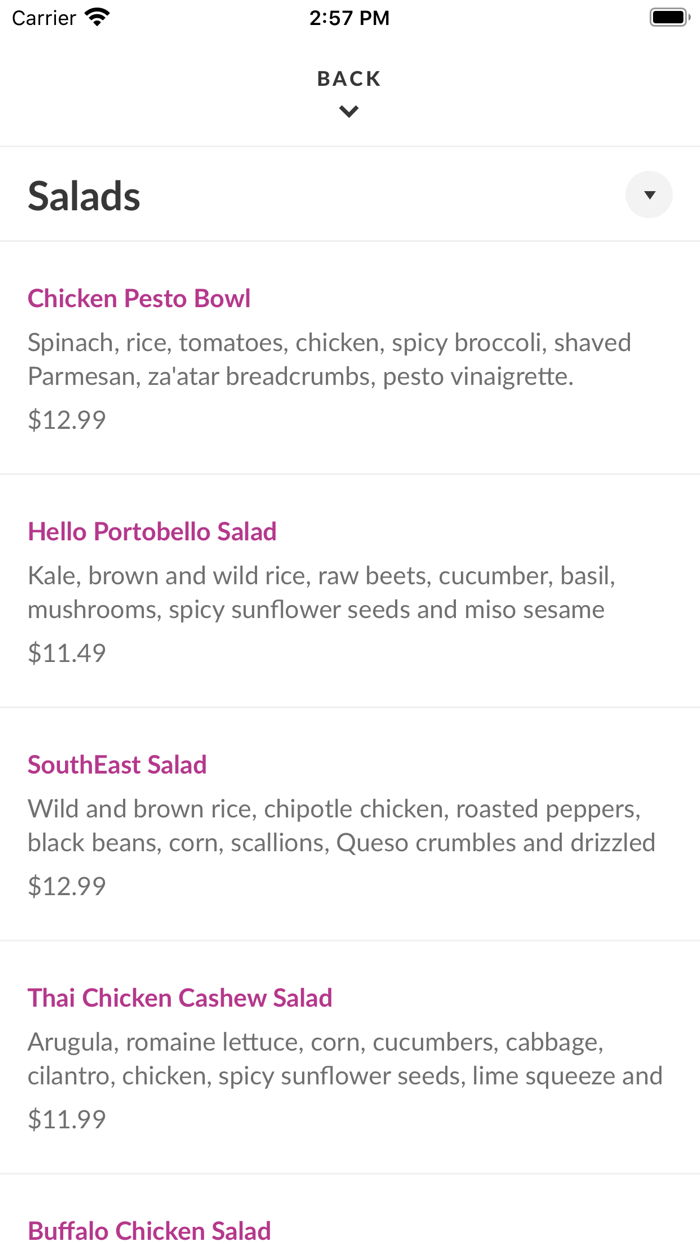The width and height of the screenshot is (700, 1244).
Task: Open the Hello Portobello Salad item
Action: pos(152,531)
